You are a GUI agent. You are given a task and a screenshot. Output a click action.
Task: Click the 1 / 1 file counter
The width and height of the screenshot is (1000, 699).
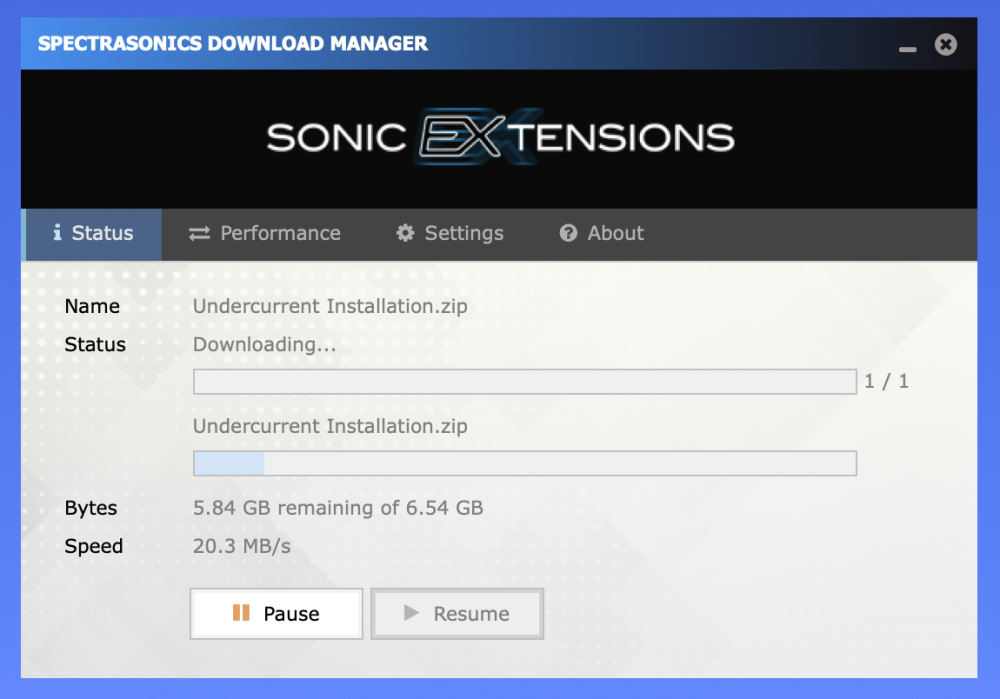(x=886, y=381)
